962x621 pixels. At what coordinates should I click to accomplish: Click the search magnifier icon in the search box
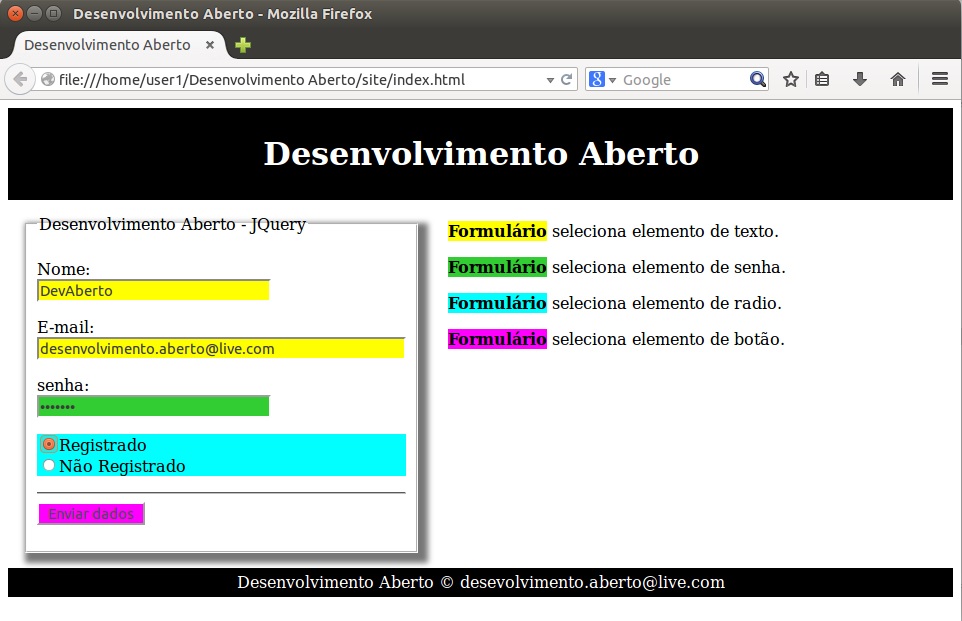point(757,80)
